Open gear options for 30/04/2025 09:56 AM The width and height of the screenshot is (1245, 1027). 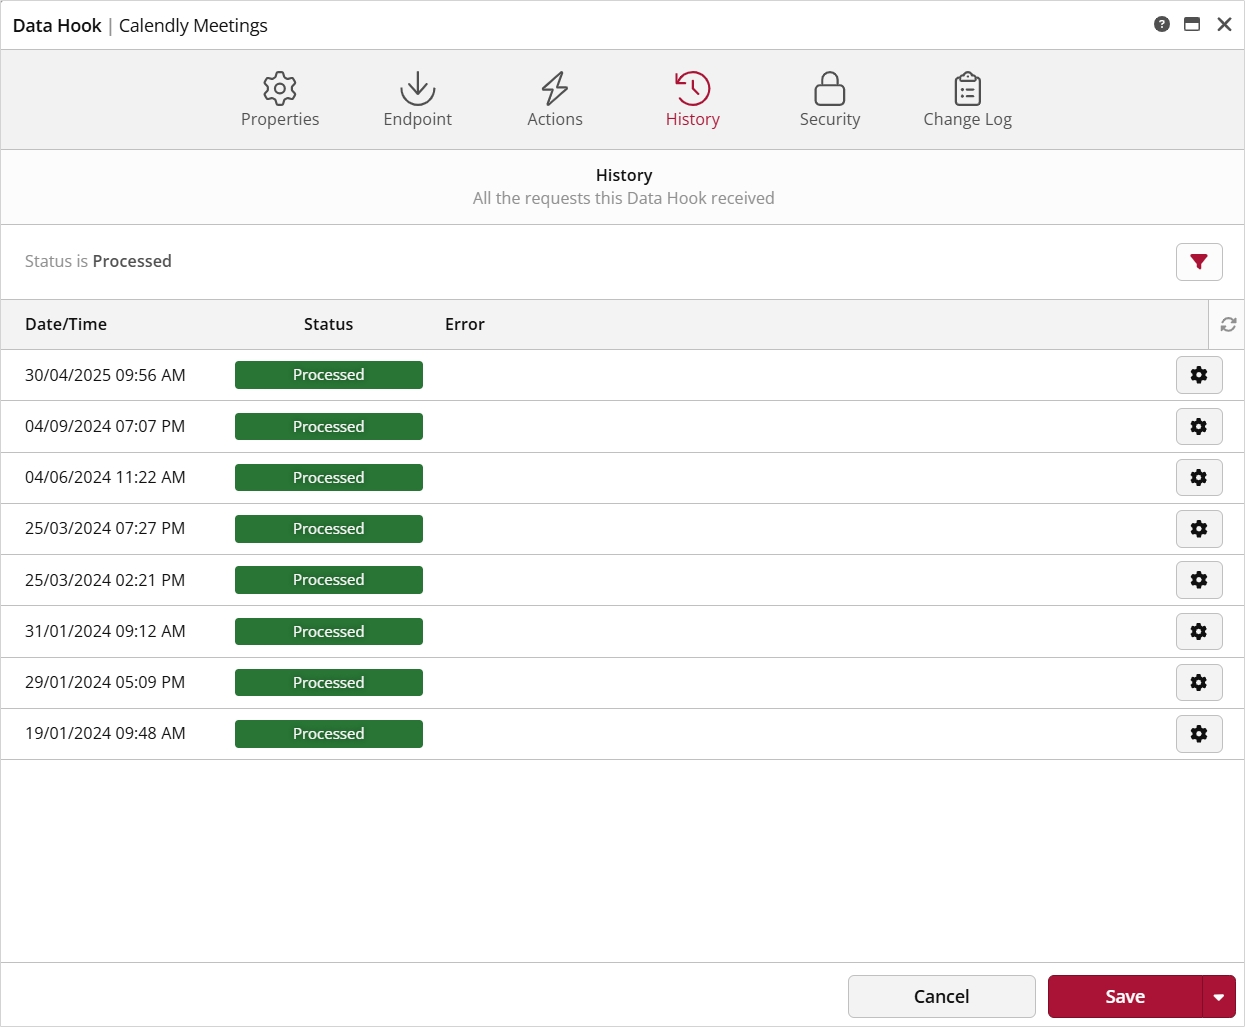1199,375
